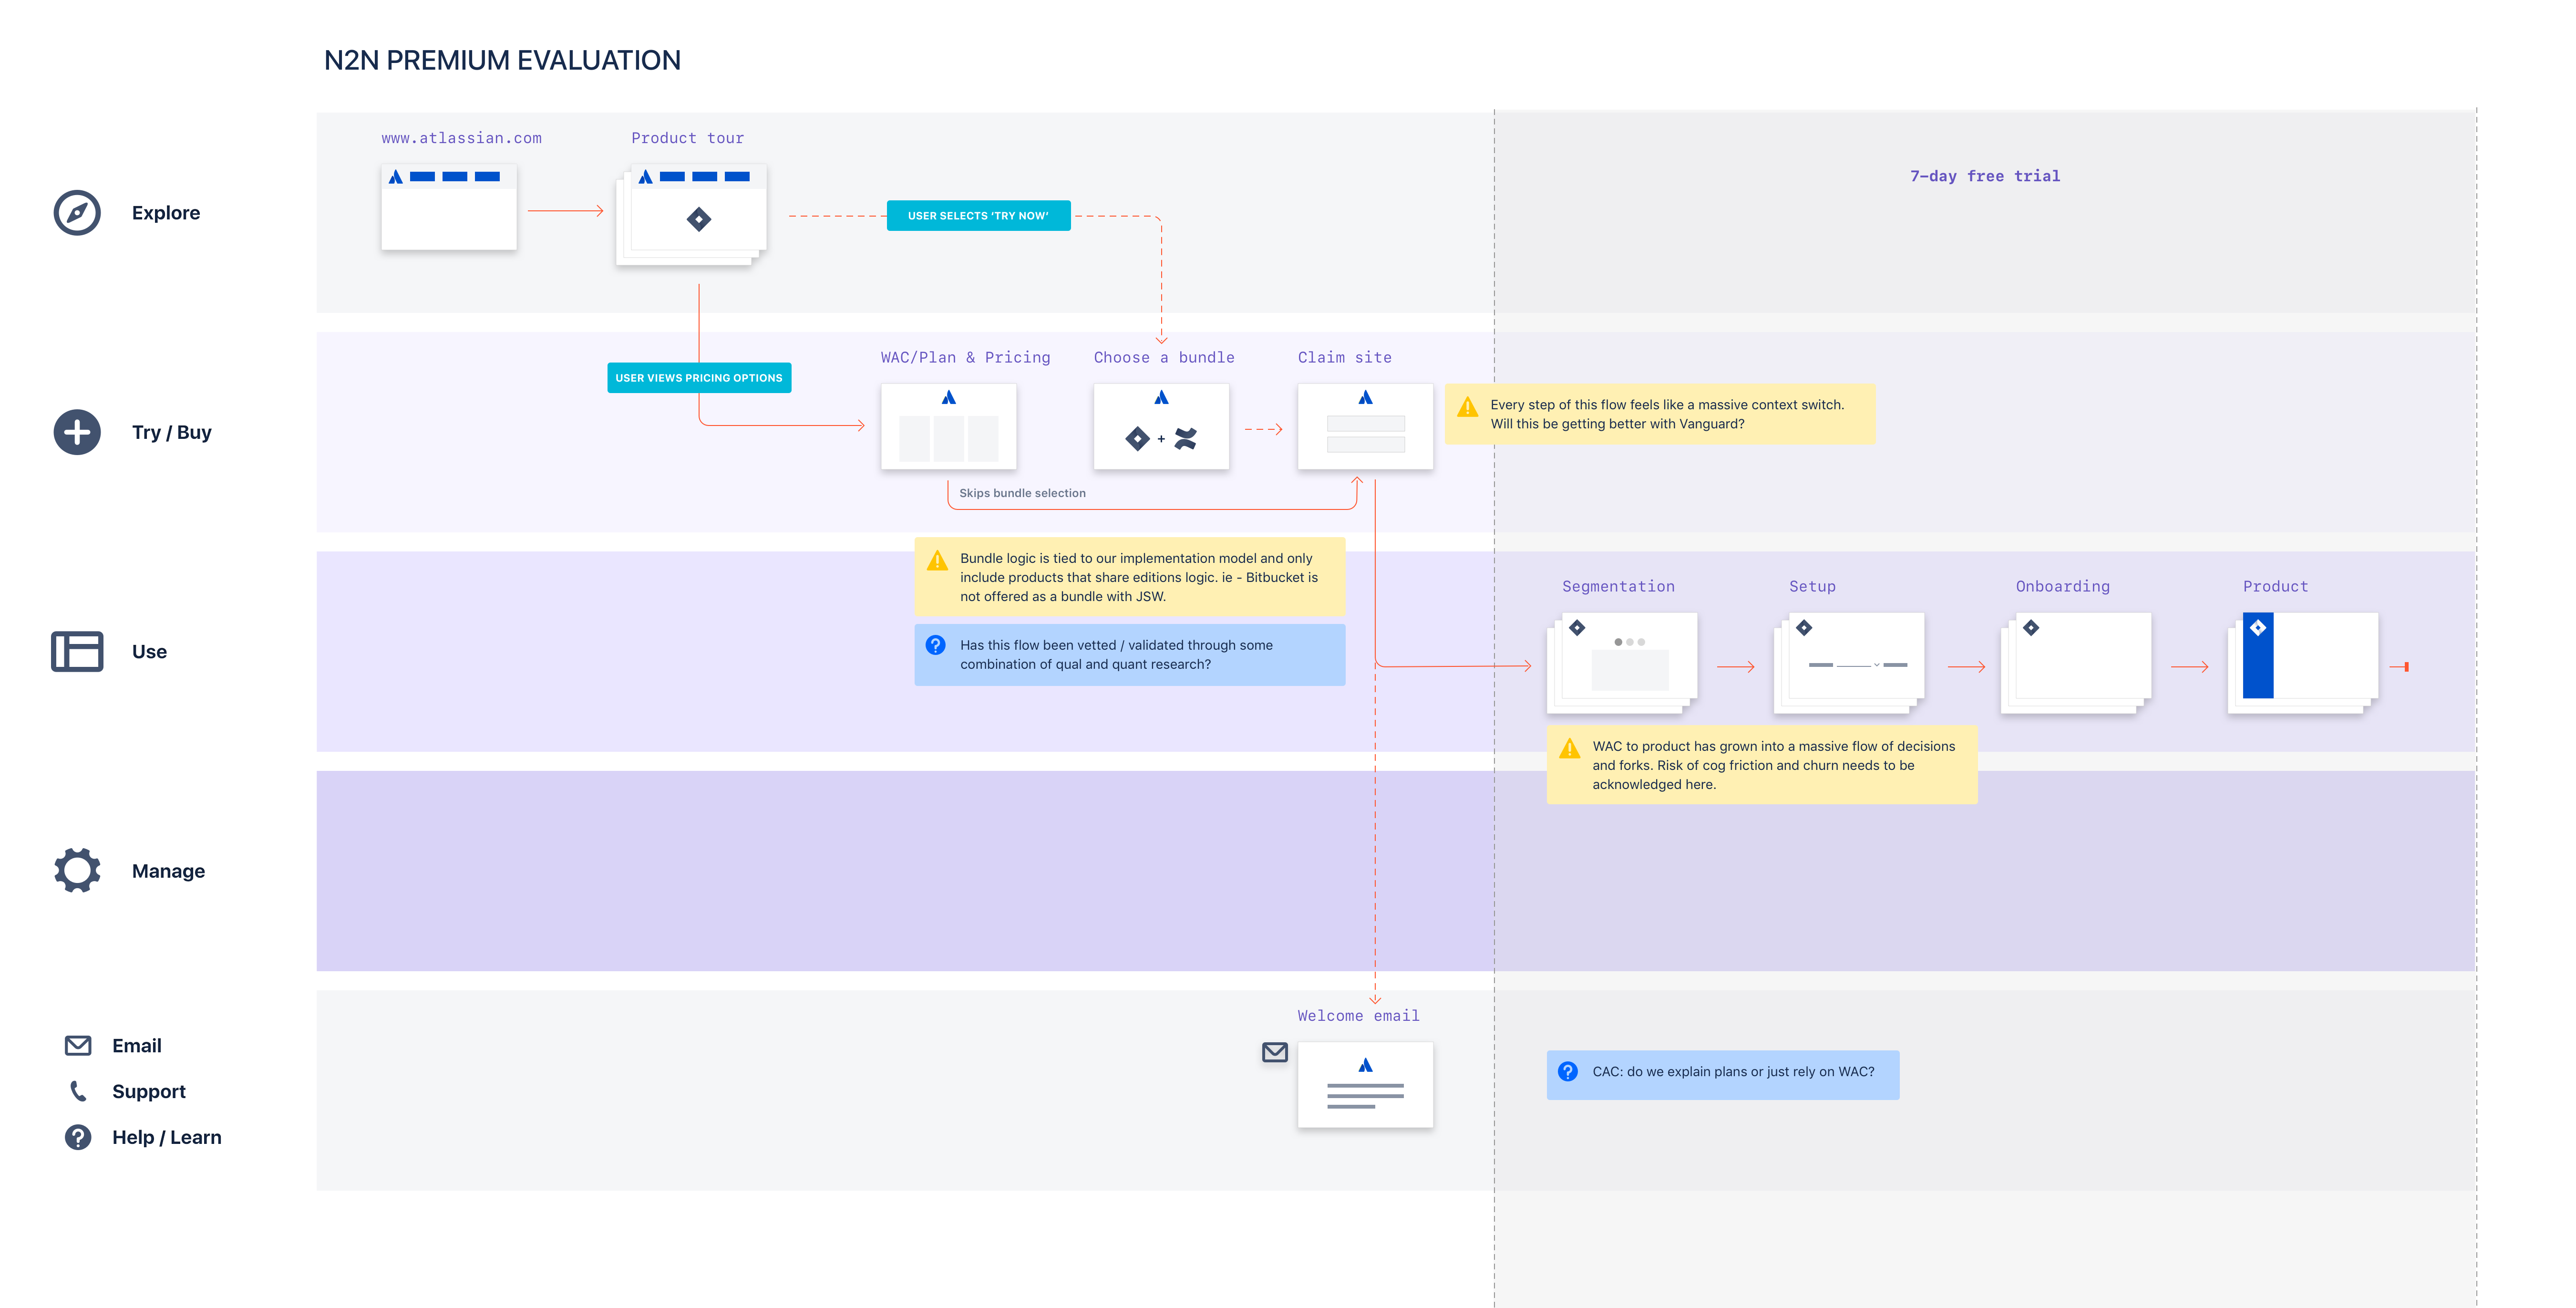The width and height of the screenshot is (2576, 1308).
Task: Click the Email envelope icon in legend
Action: pyautogui.click(x=78, y=1045)
